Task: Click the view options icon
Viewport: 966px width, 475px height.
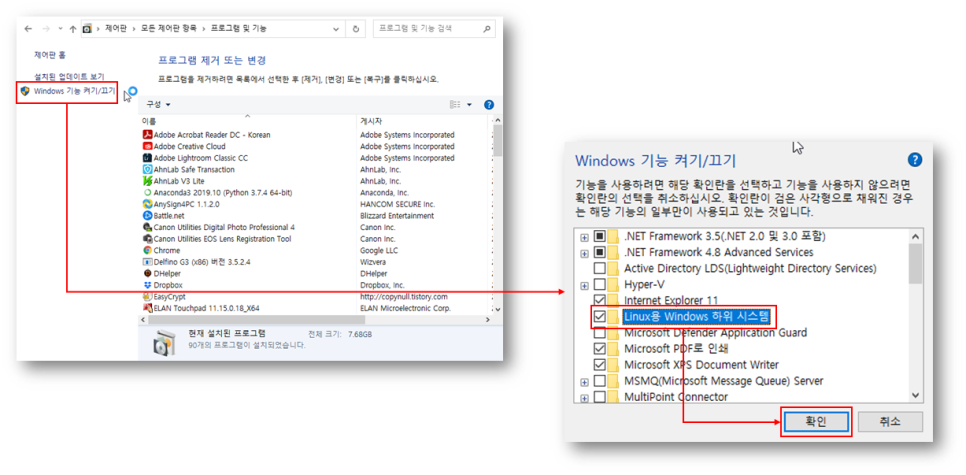Action: click(455, 105)
